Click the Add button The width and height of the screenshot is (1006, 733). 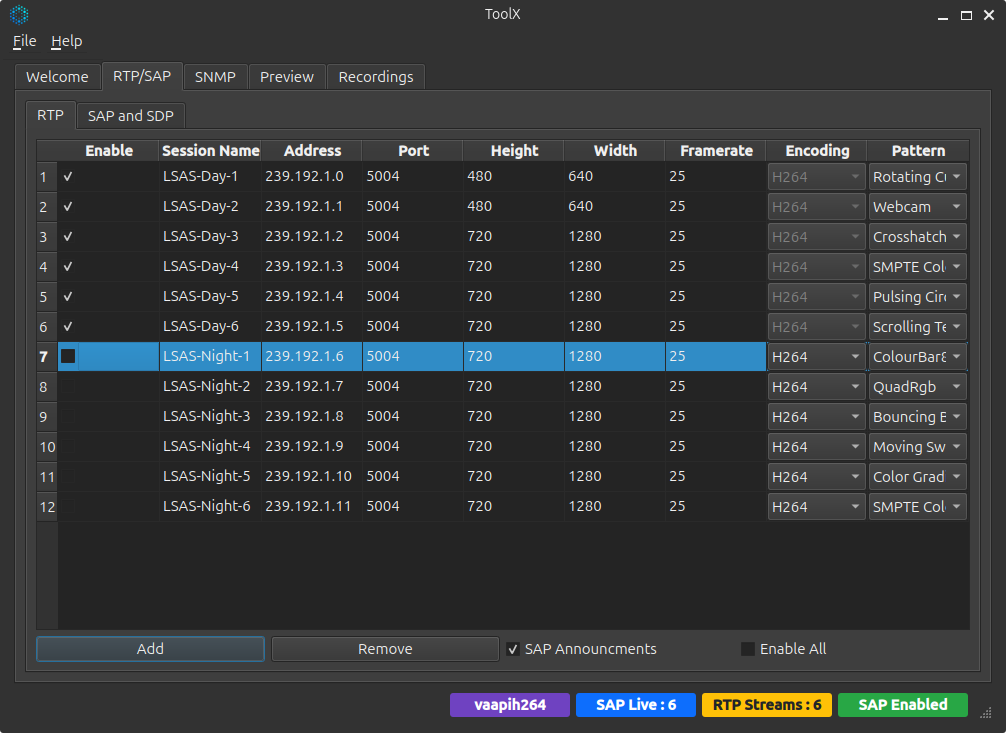[x=150, y=649]
